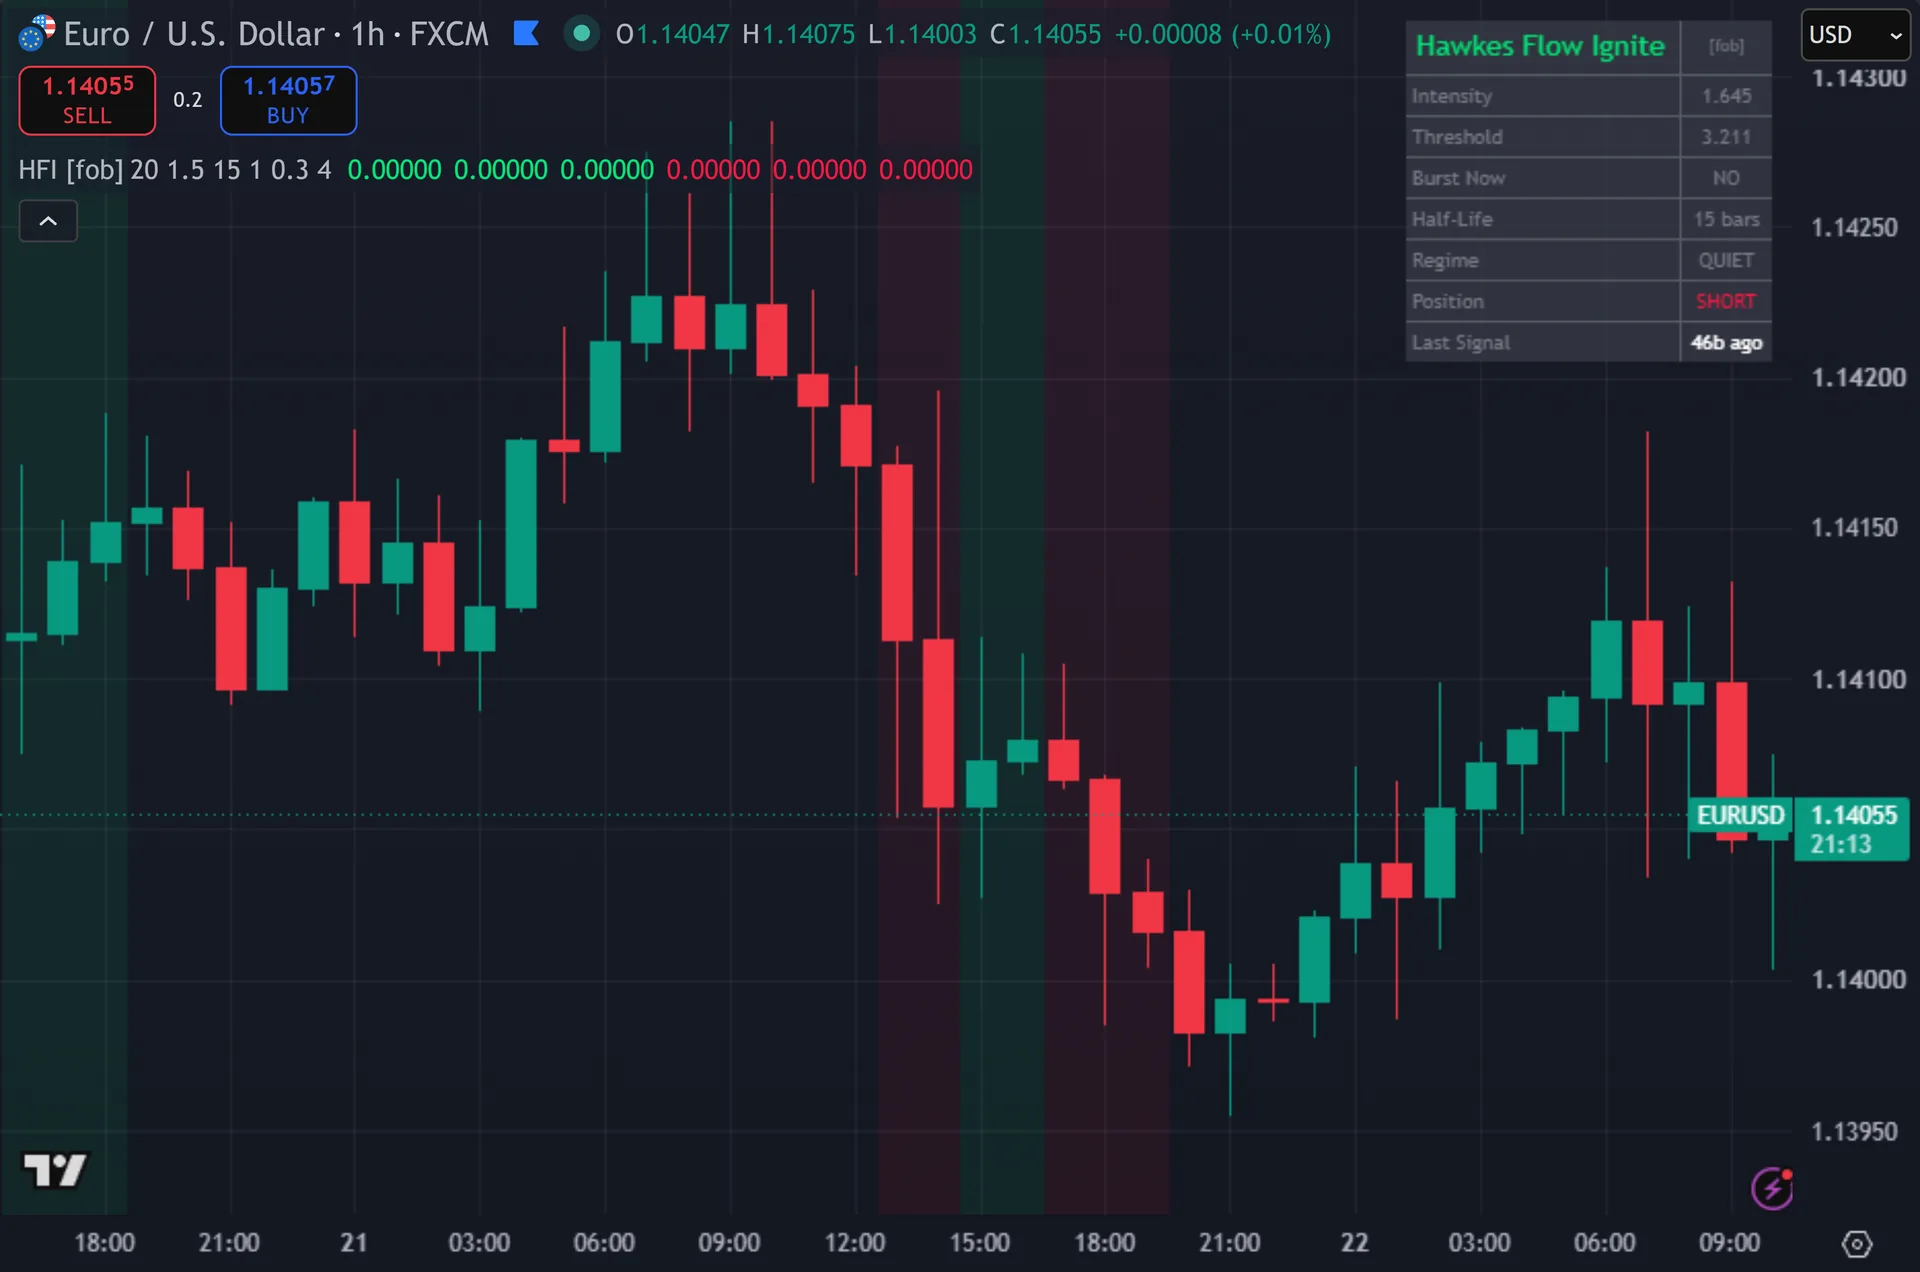Viewport: 1920px width, 1272px height.
Task: Click the close price C1.14055
Action: (1045, 35)
